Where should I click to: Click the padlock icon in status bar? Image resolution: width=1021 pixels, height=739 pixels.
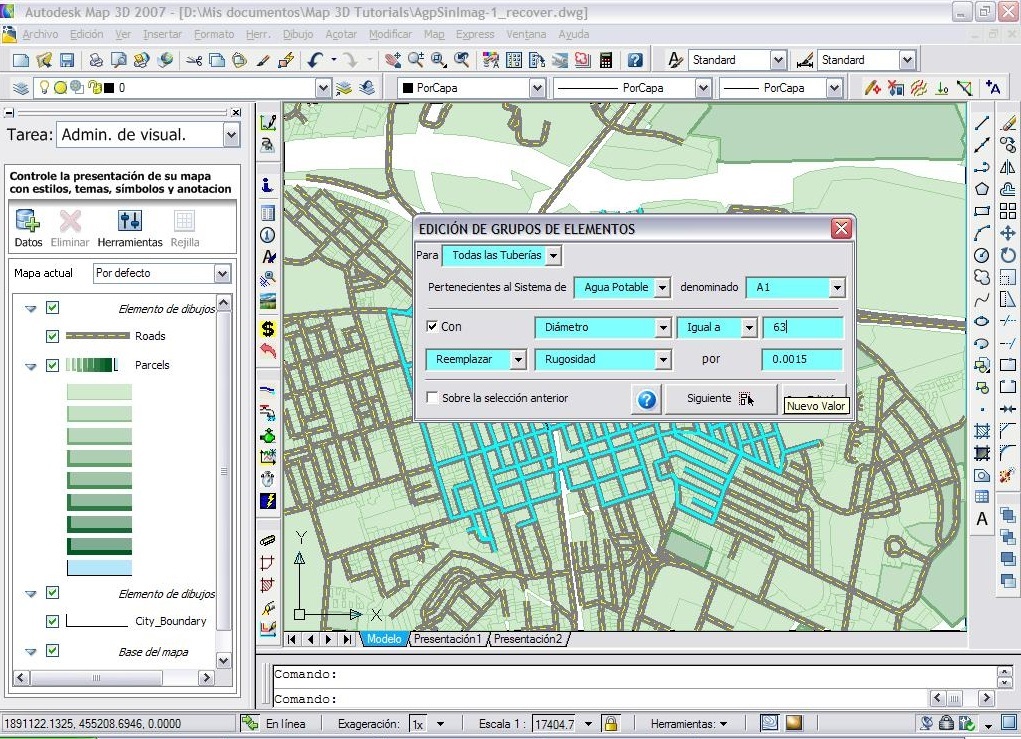click(610, 723)
